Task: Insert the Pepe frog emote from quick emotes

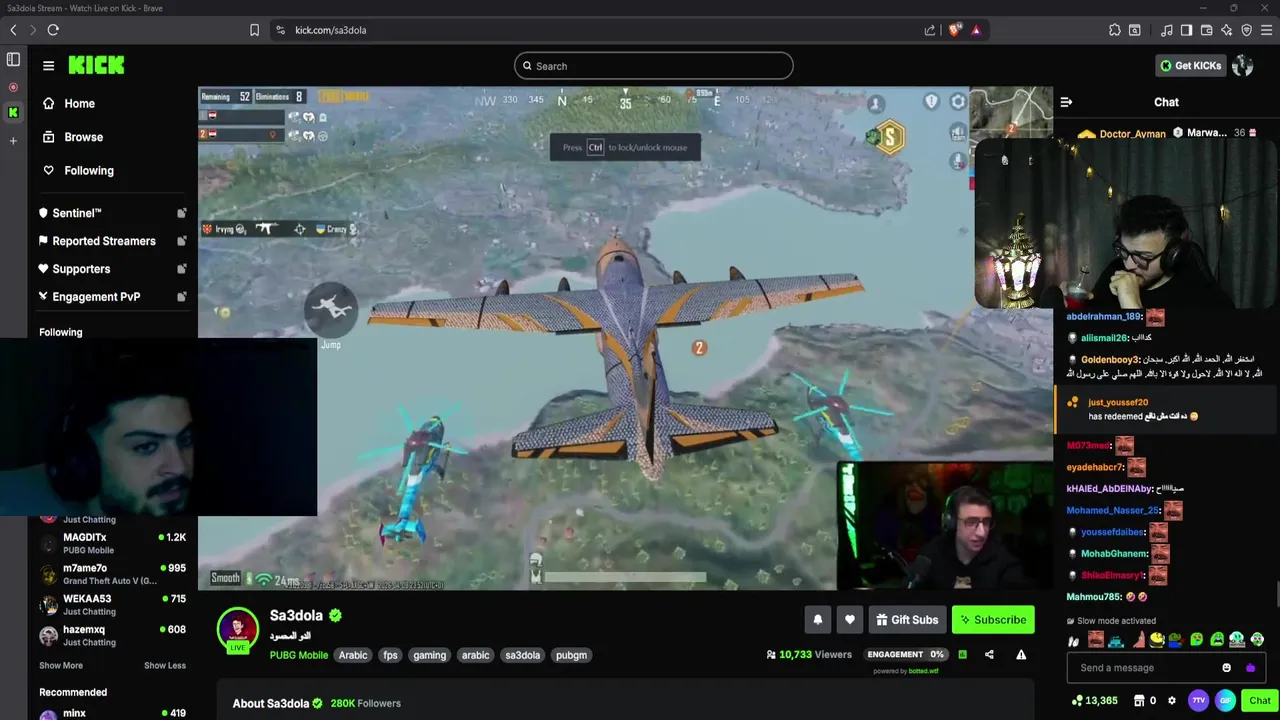Action: tap(1177, 640)
